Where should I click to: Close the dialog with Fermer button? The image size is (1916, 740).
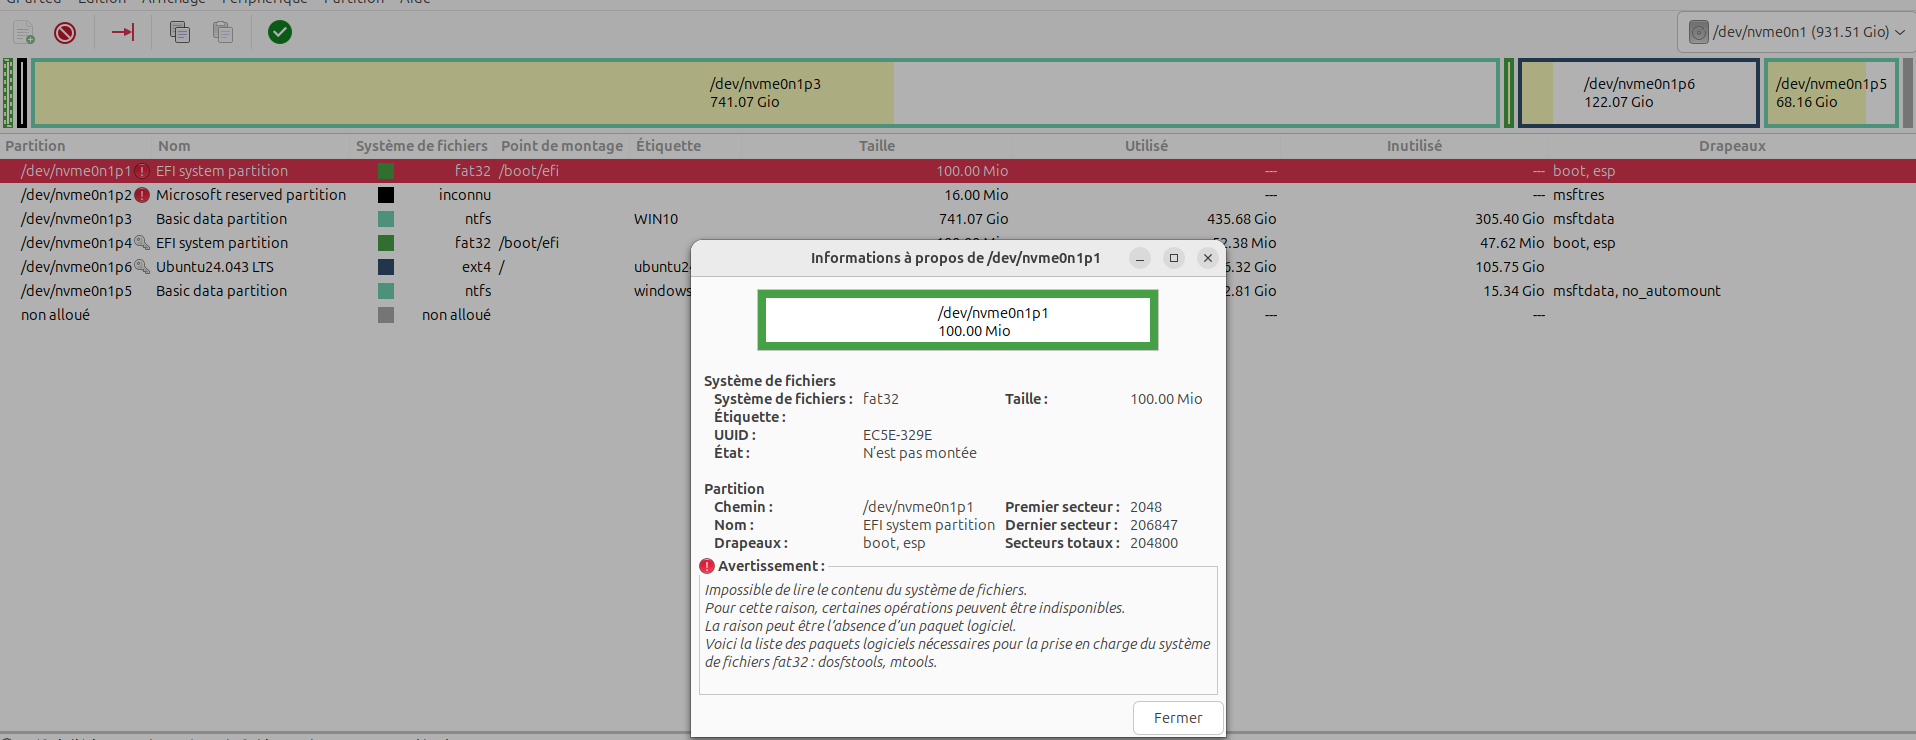pos(1178,718)
